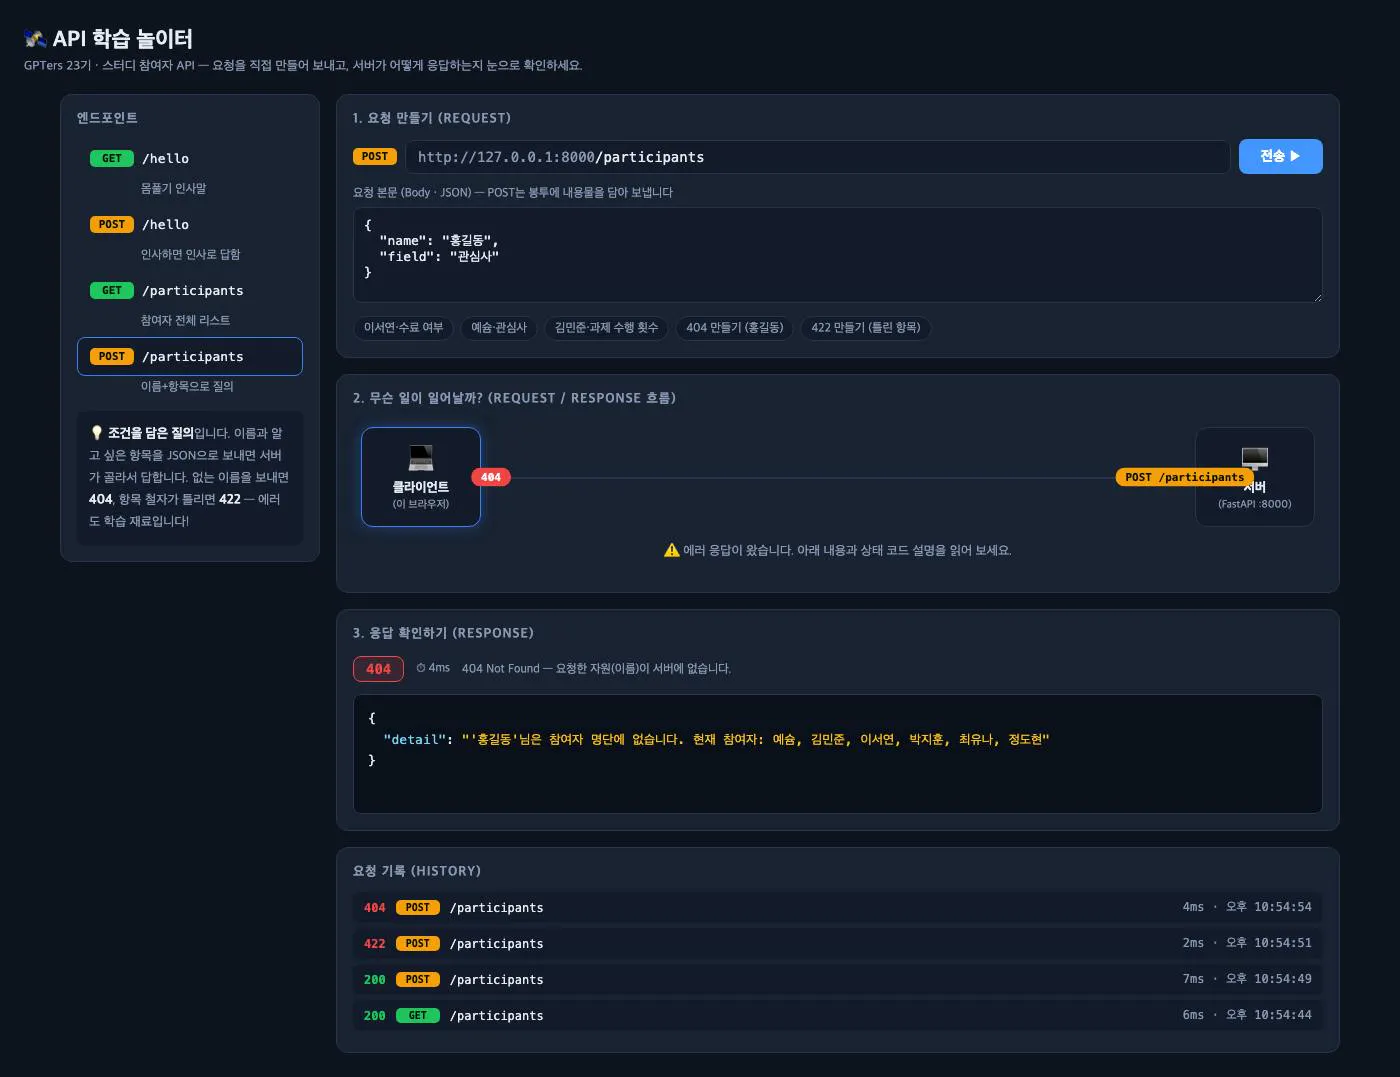
Task: Apply the 김민준·과제 수행 횟수 preset
Action: 607,328
